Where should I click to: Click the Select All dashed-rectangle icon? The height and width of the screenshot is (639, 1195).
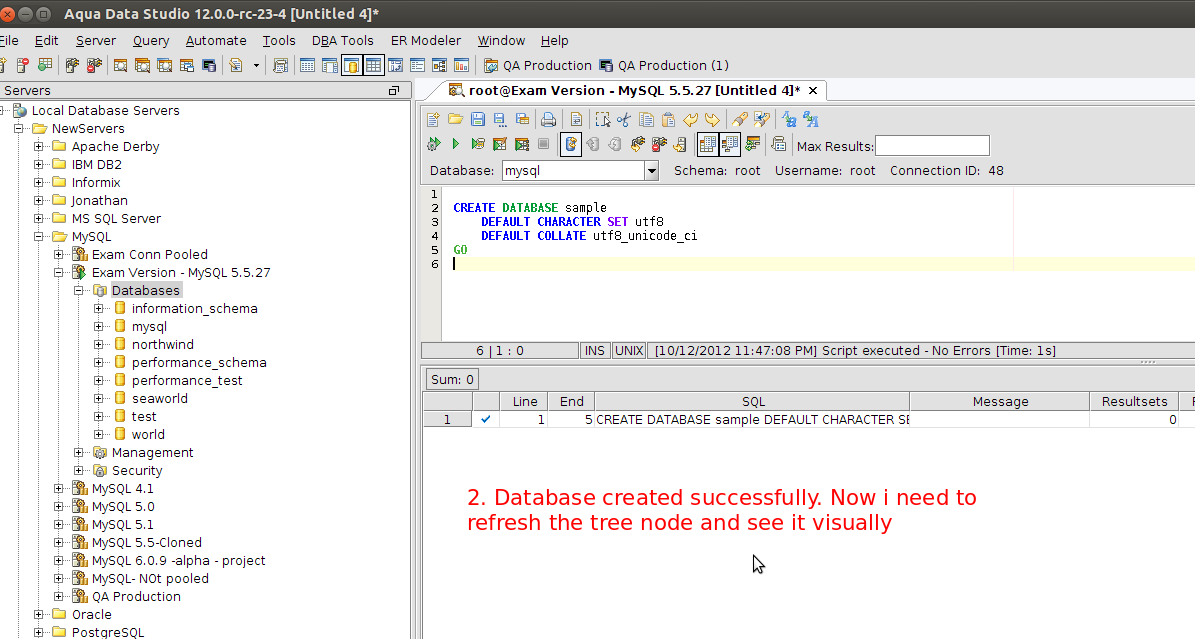point(602,120)
